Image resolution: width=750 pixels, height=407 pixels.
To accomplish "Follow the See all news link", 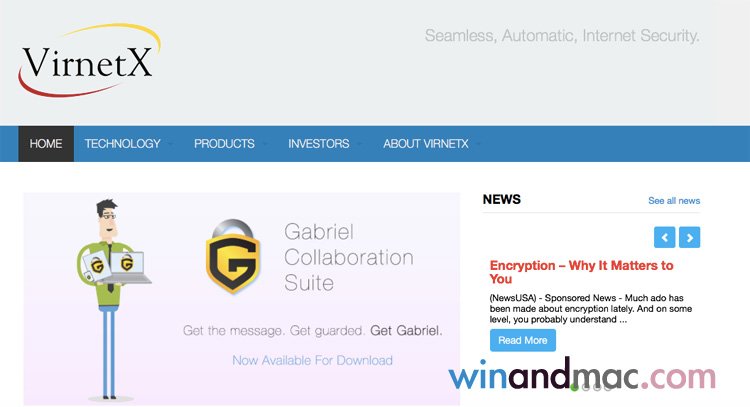I will pyautogui.click(x=674, y=201).
